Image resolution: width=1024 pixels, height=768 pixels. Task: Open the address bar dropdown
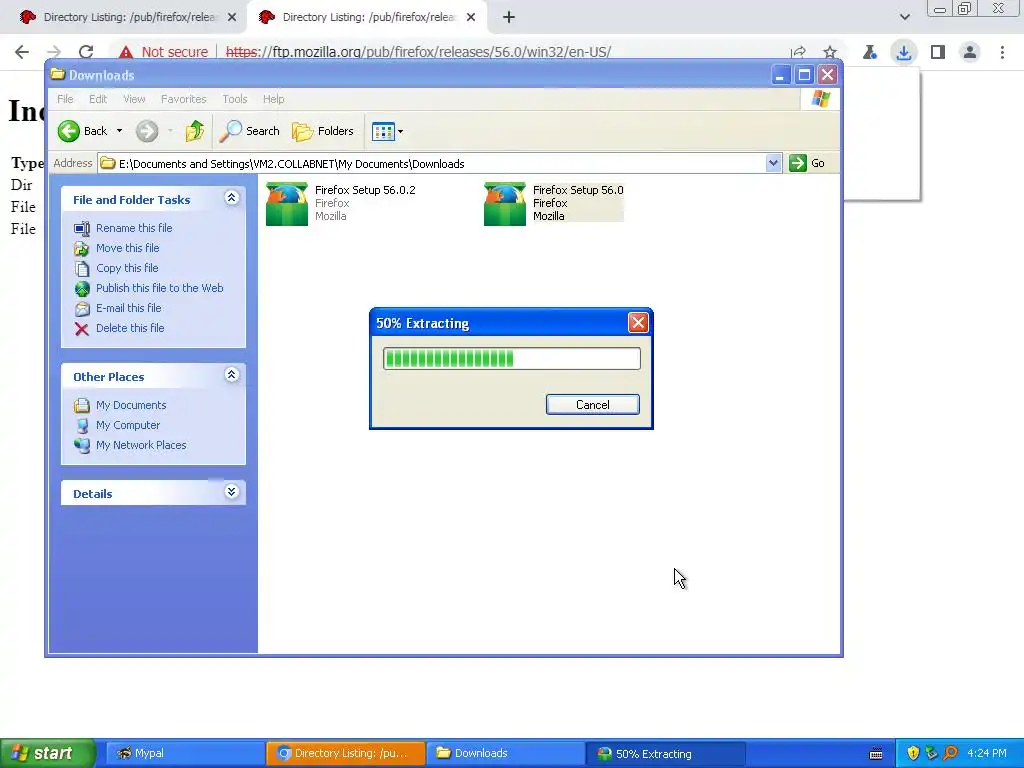coord(773,163)
